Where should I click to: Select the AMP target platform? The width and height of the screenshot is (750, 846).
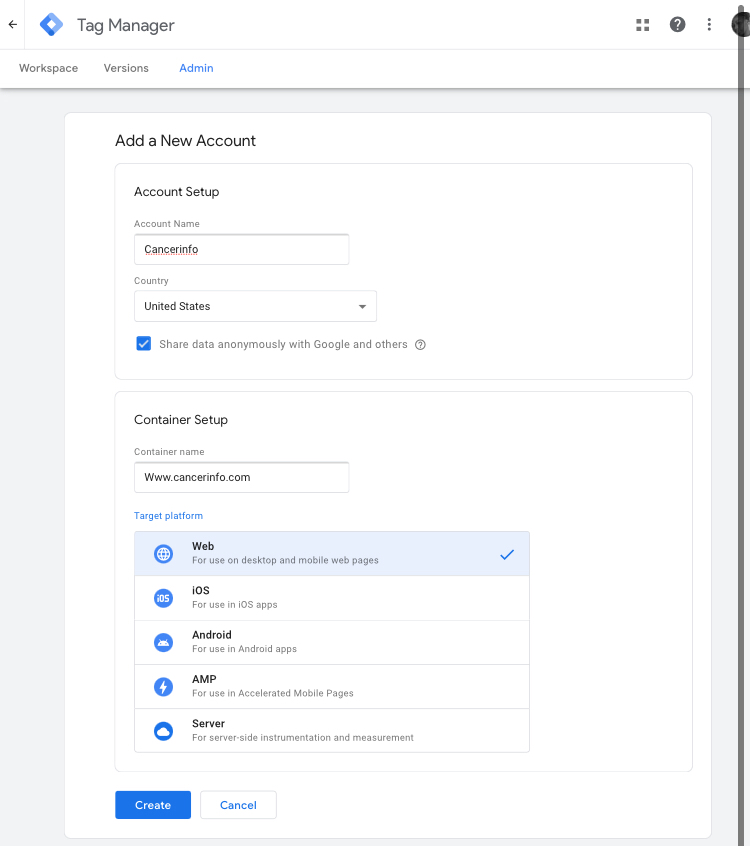click(332, 687)
